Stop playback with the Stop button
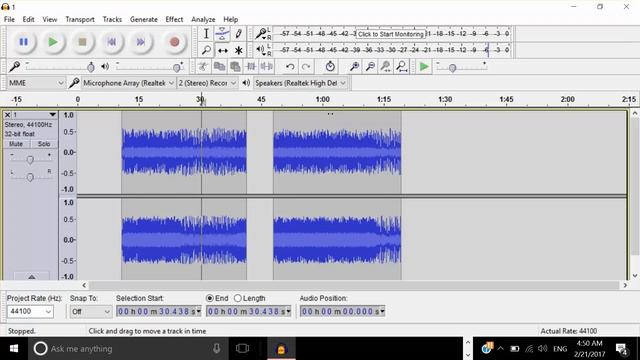640x360 pixels. 82,42
